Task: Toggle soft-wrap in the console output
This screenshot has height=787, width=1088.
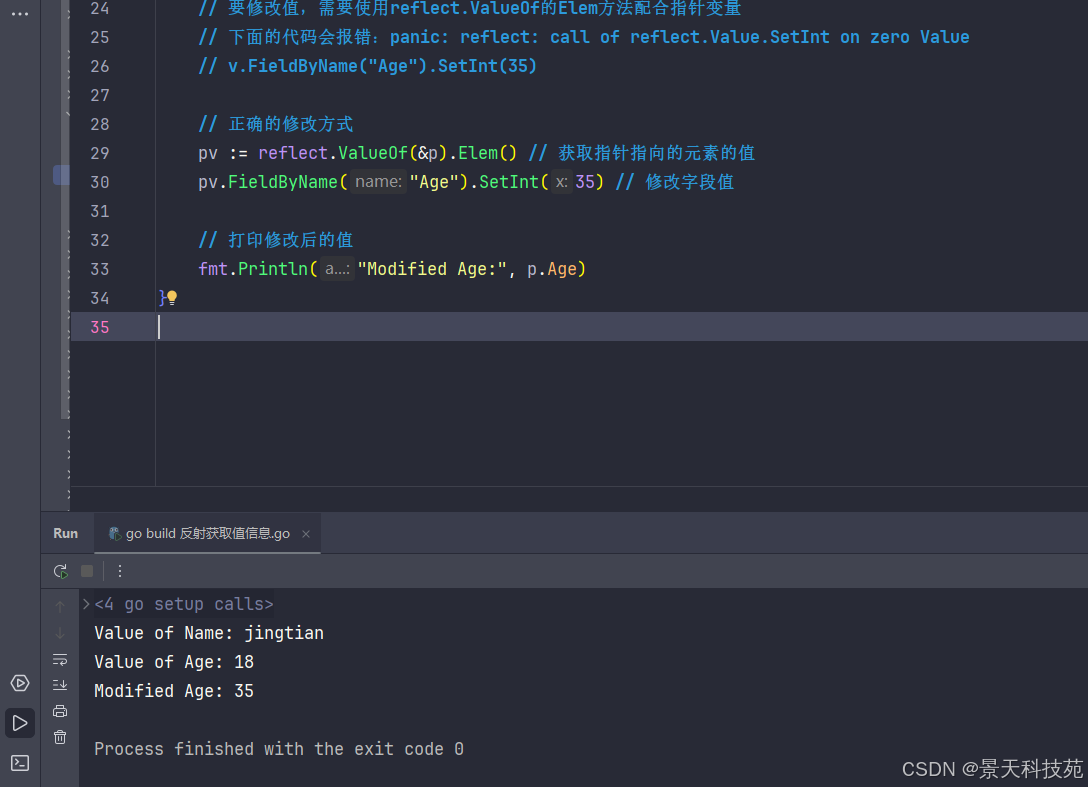Action: 60,659
